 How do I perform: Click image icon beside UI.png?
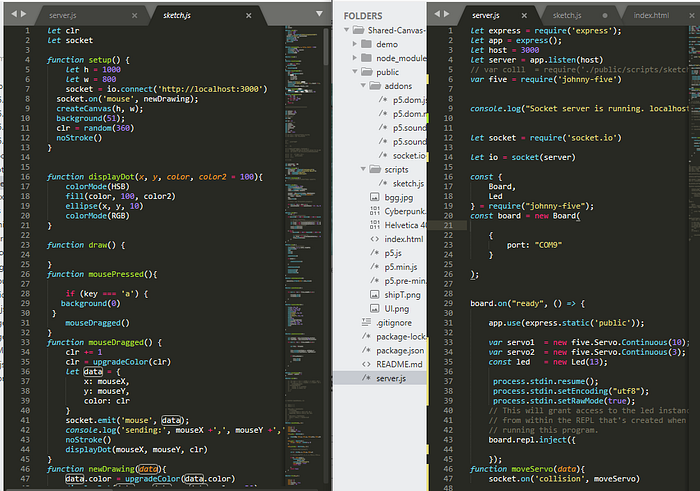click(375, 308)
